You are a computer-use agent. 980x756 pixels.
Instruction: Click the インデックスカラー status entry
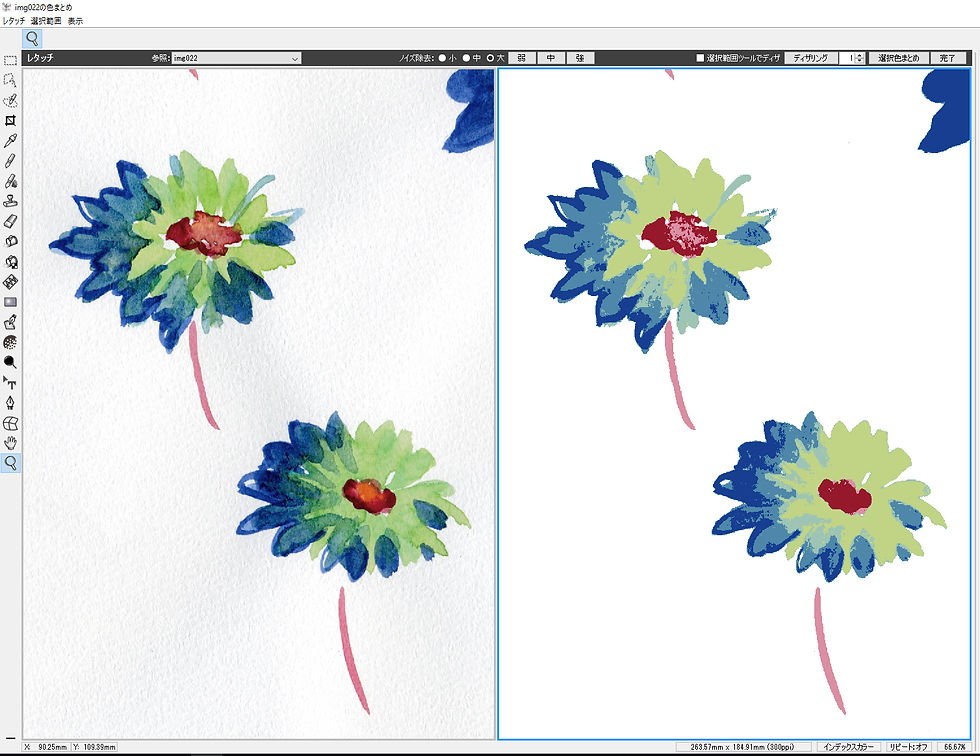[x=848, y=747]
